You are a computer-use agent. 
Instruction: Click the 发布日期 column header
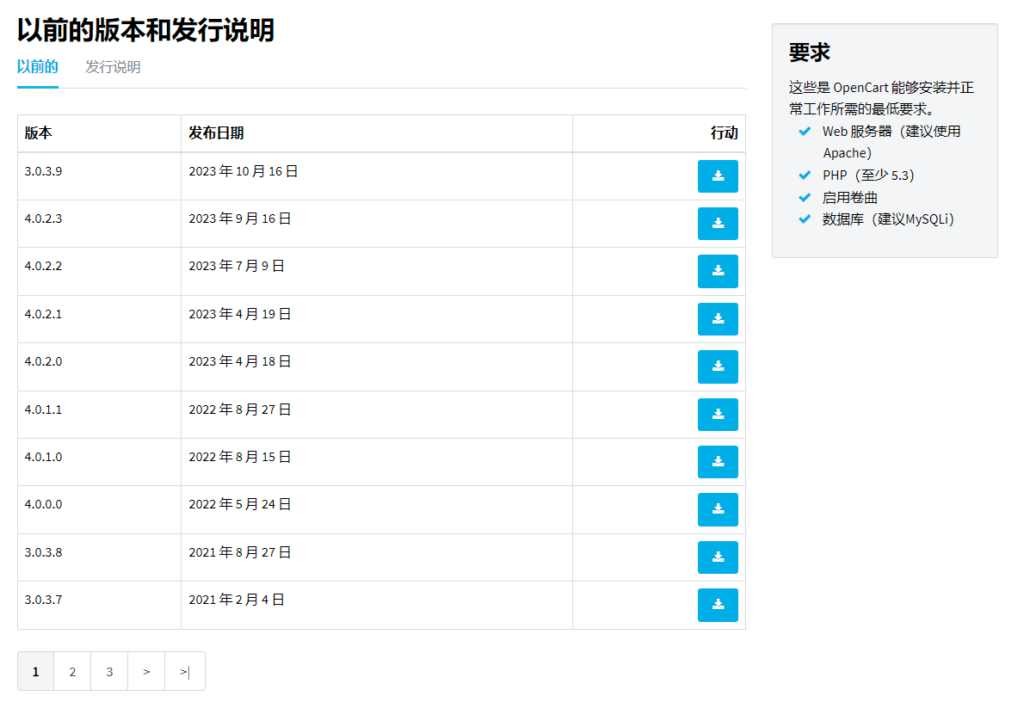coord(206,133)
